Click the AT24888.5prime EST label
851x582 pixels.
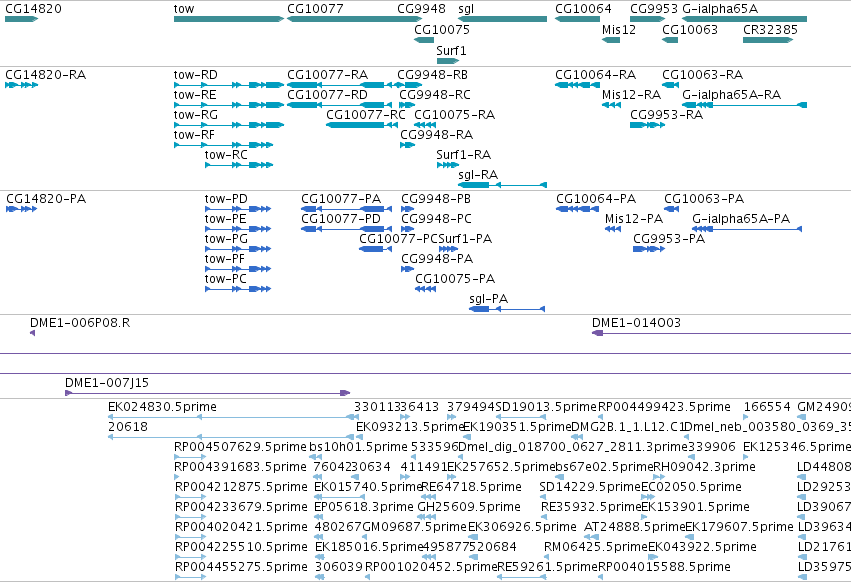634,527
